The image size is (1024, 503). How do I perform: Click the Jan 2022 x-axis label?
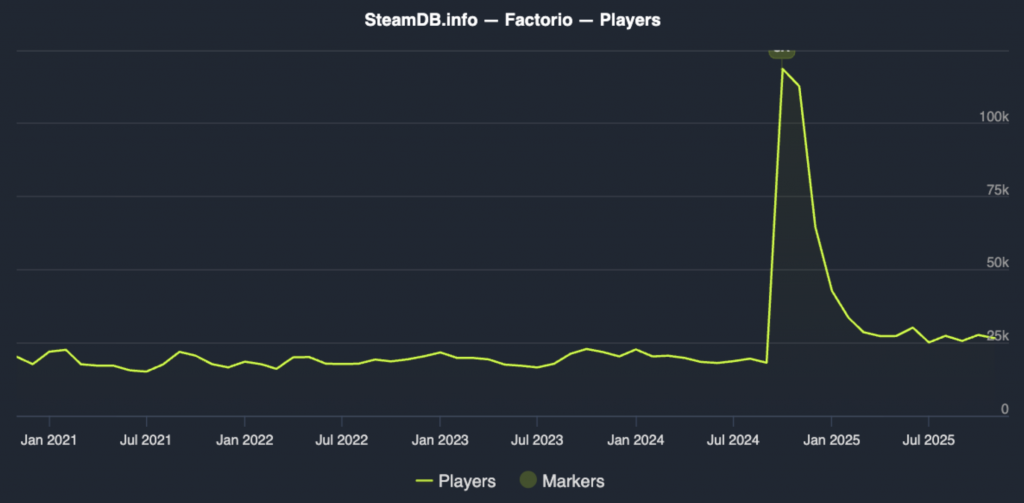coord(244,439)
